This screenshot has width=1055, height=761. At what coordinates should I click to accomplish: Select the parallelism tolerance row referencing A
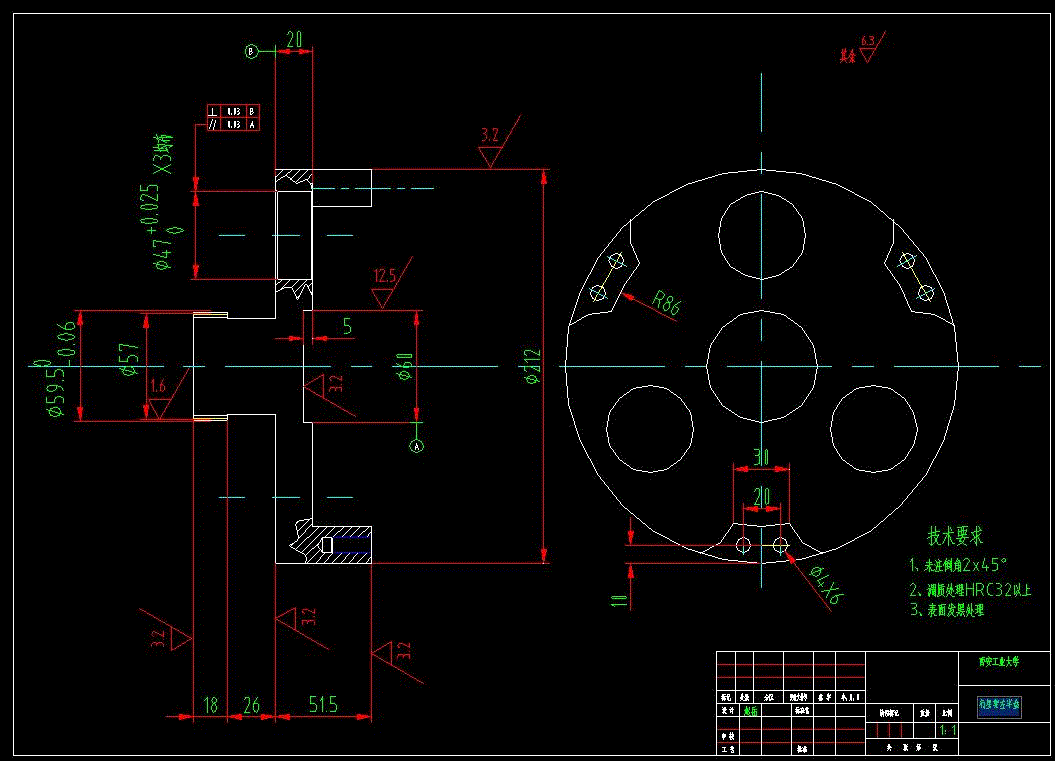pyautogui.click(x=233, y=124)
